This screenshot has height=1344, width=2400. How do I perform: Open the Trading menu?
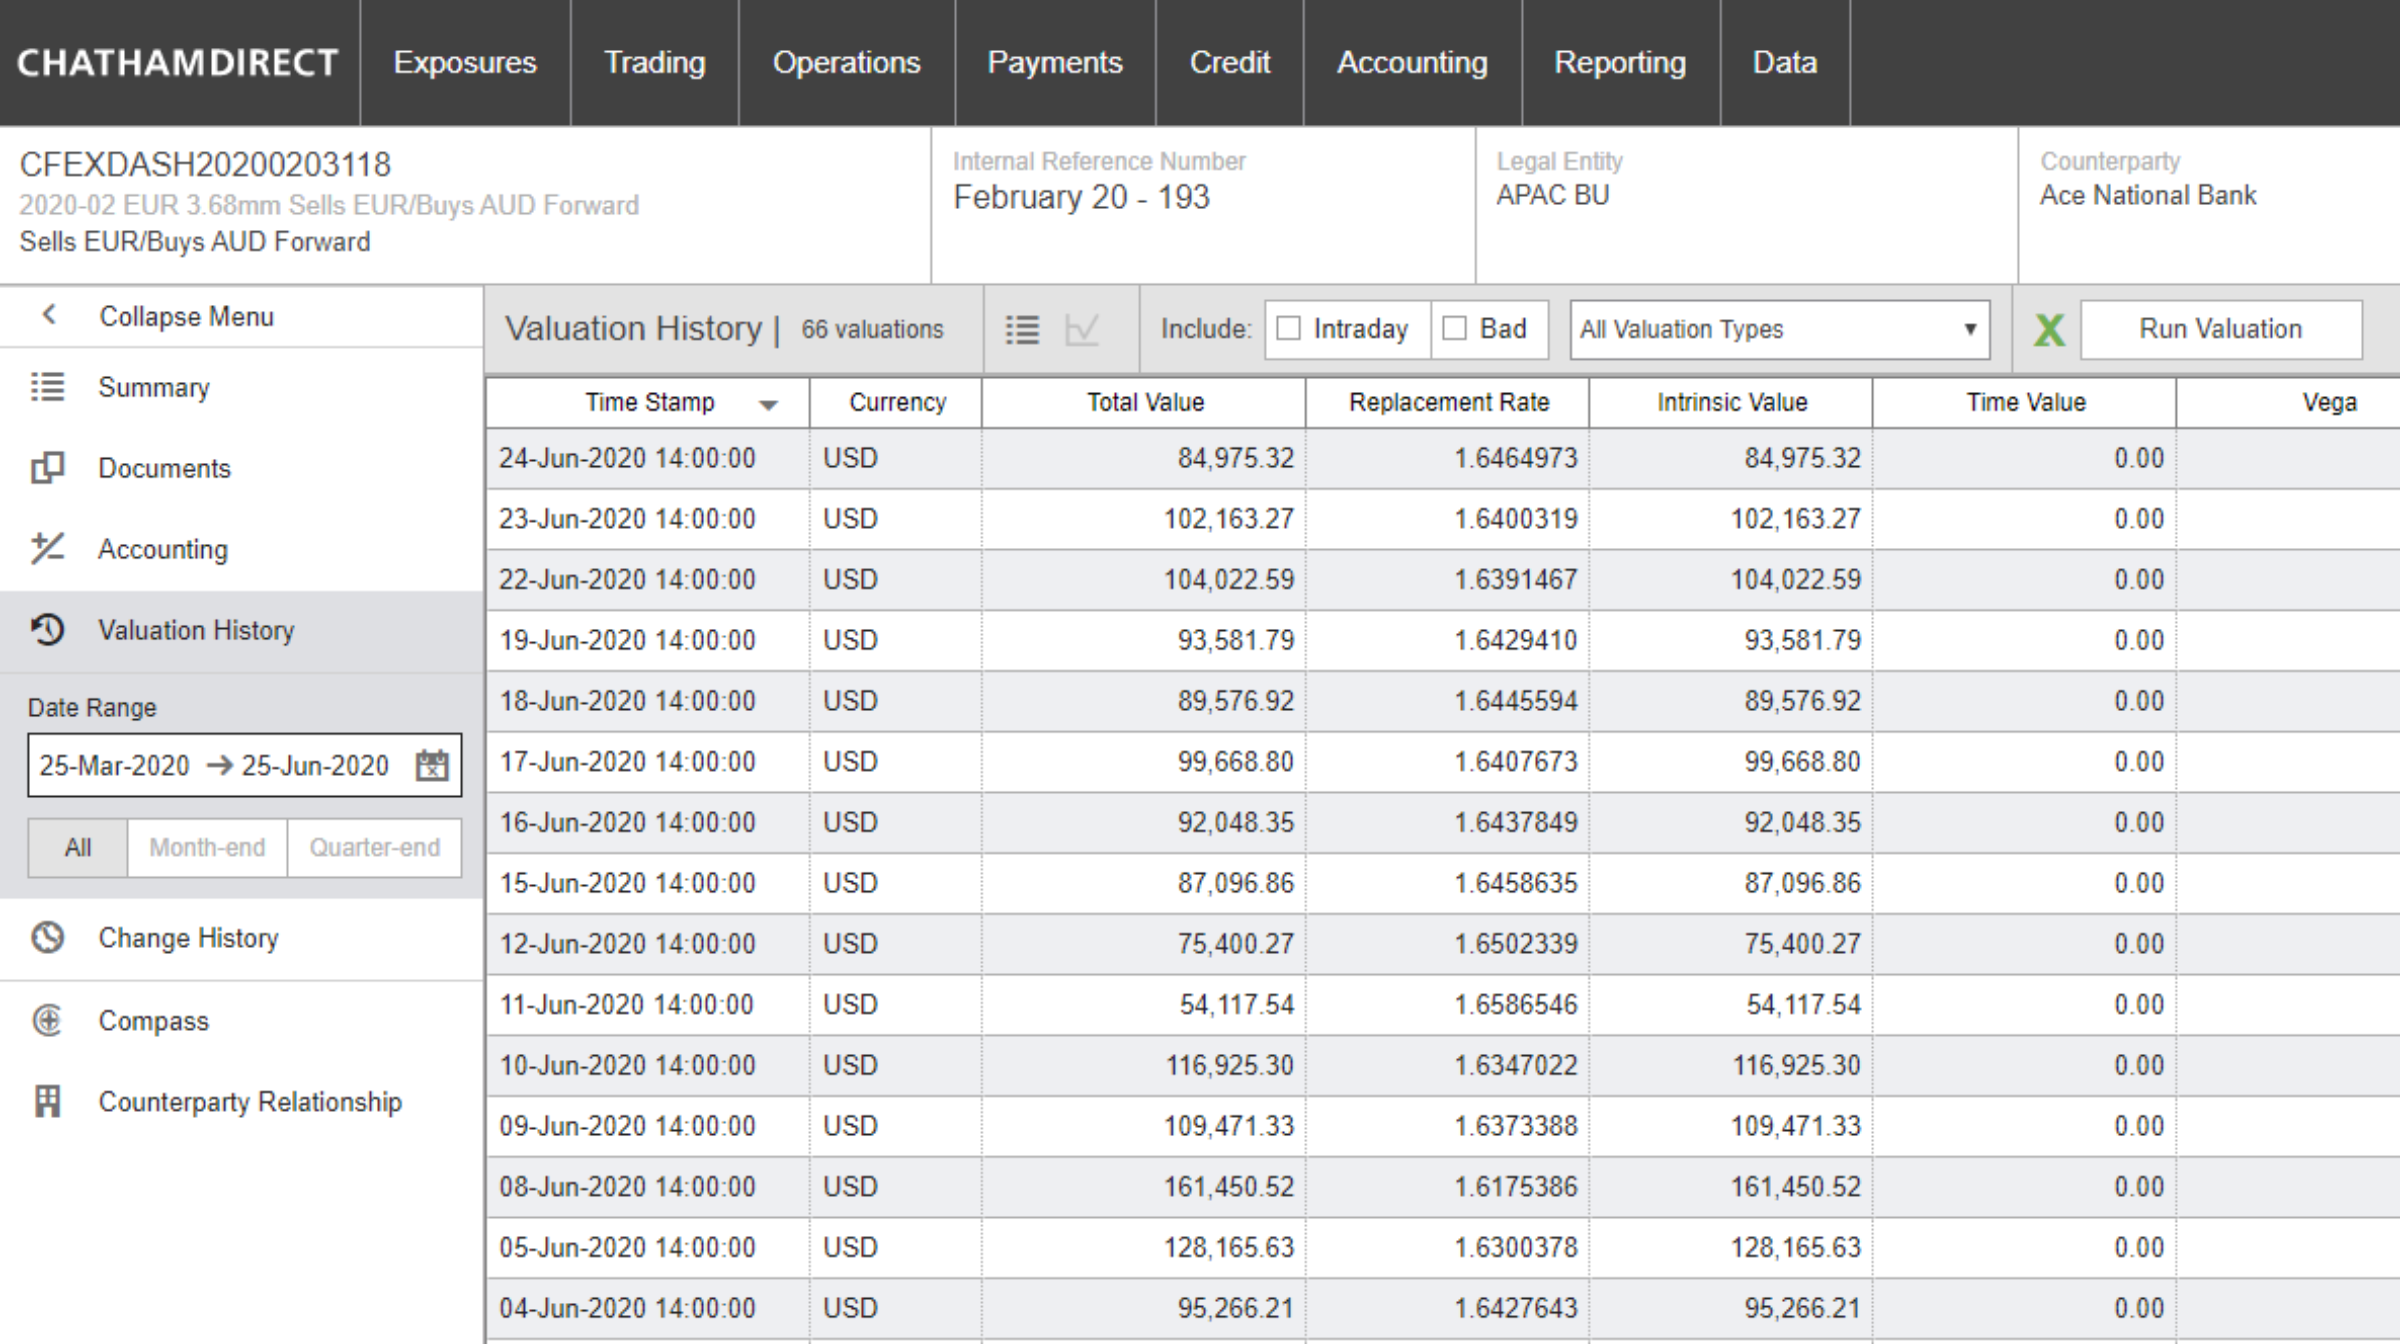(655, 63)
